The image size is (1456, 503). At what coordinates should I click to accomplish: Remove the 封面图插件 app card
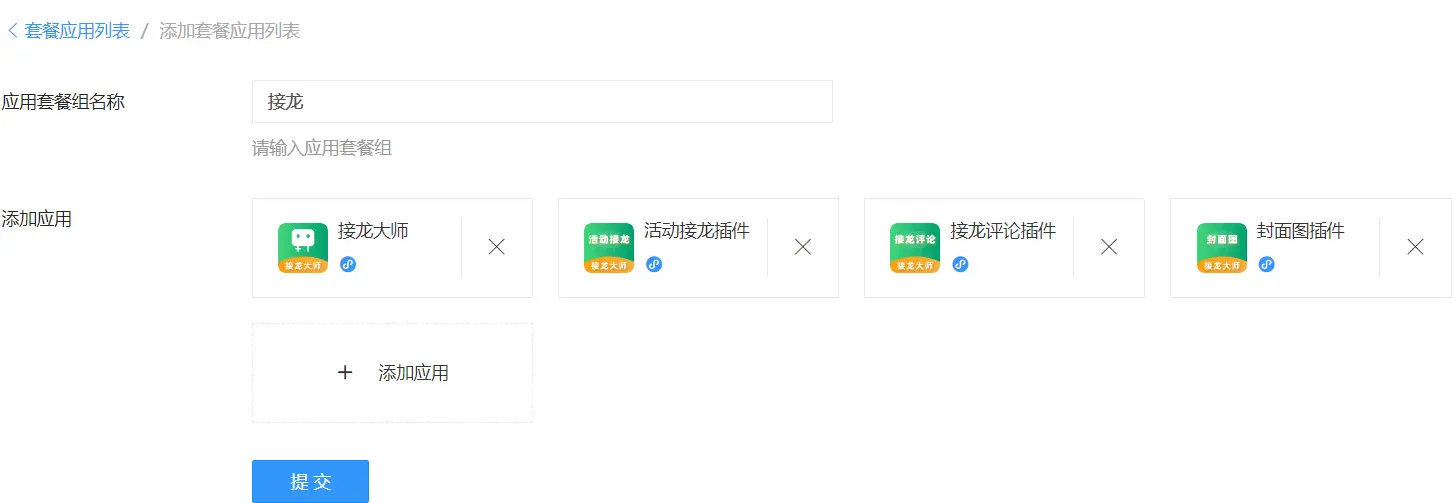coord(1415,247)
